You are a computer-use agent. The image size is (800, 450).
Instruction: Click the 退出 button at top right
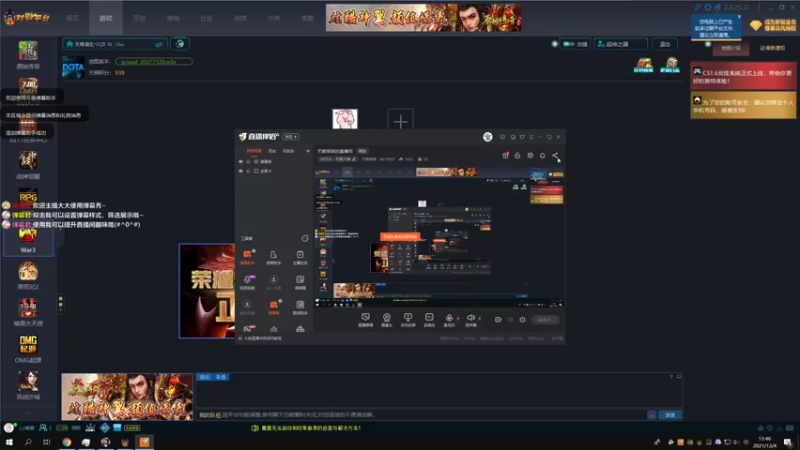point(665,44)
